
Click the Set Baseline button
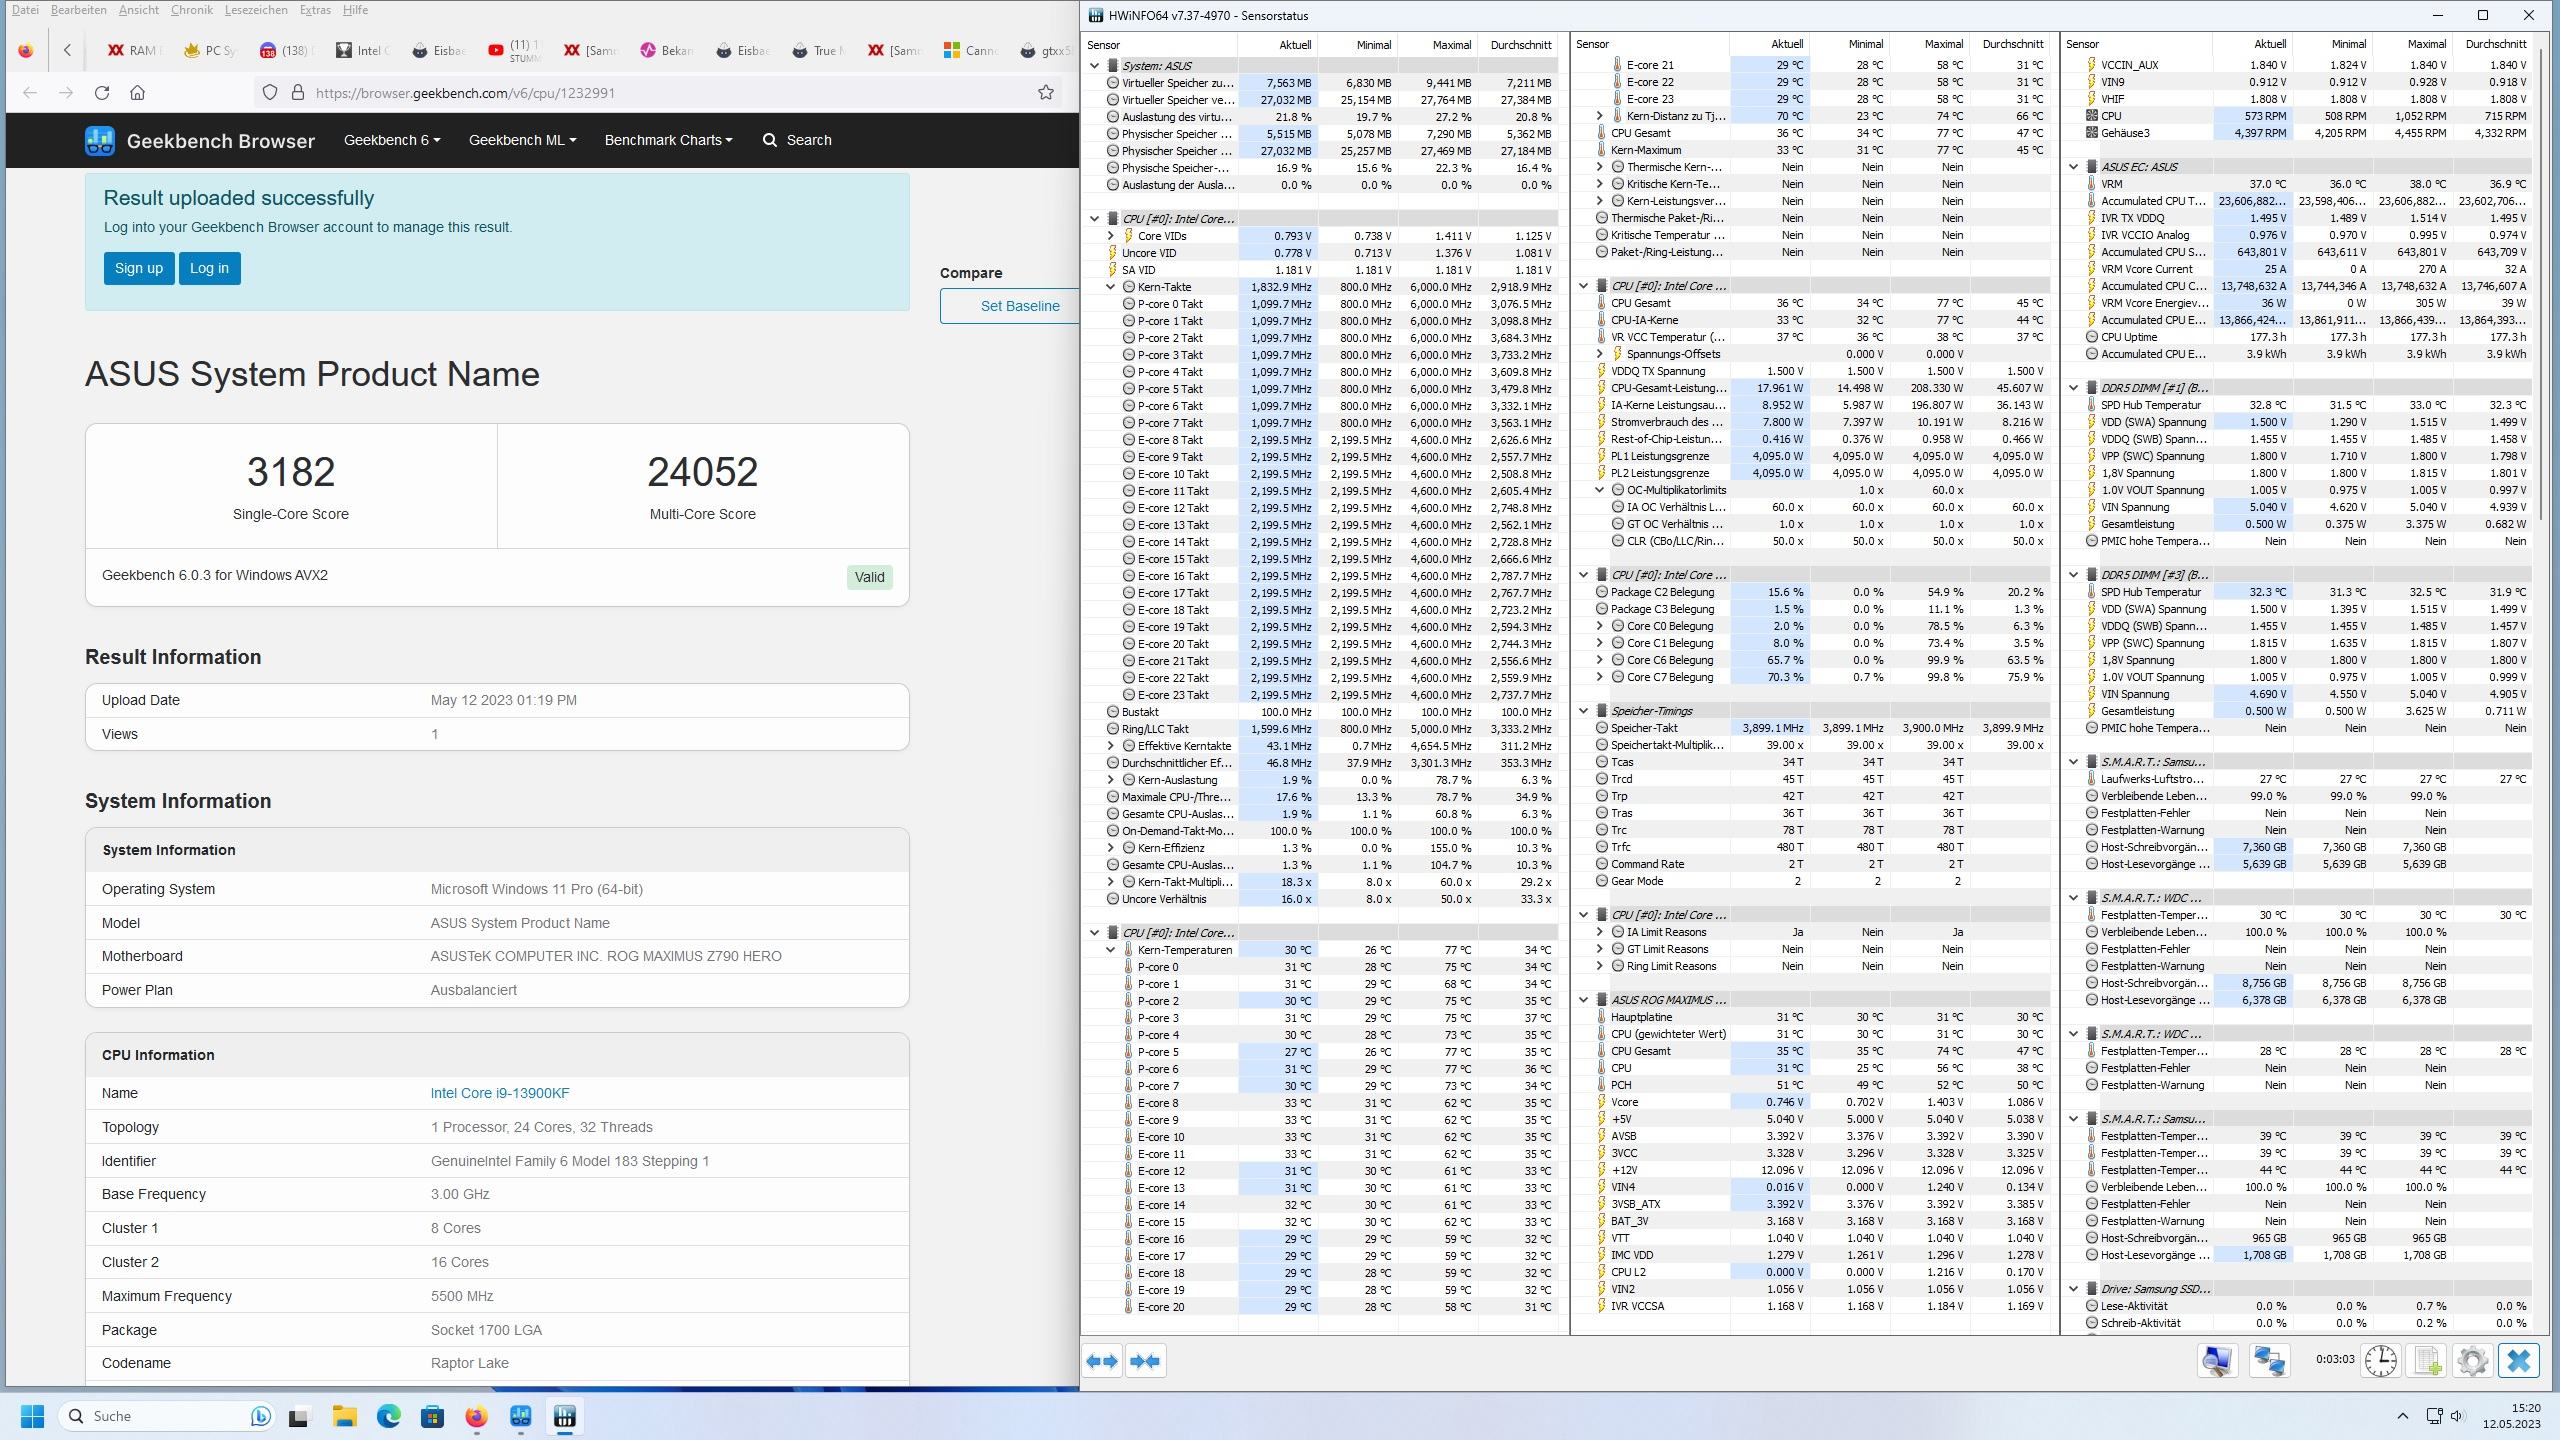tap(1010, 306)
